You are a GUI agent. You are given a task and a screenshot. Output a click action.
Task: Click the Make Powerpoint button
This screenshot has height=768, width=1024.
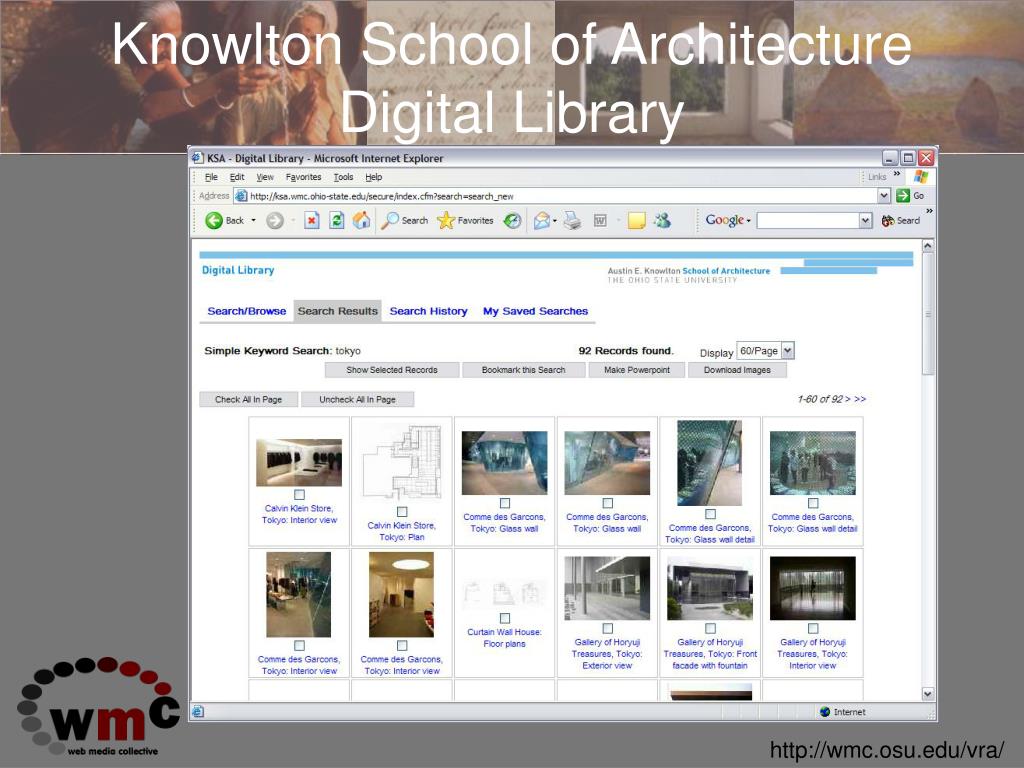coord(637,370)
